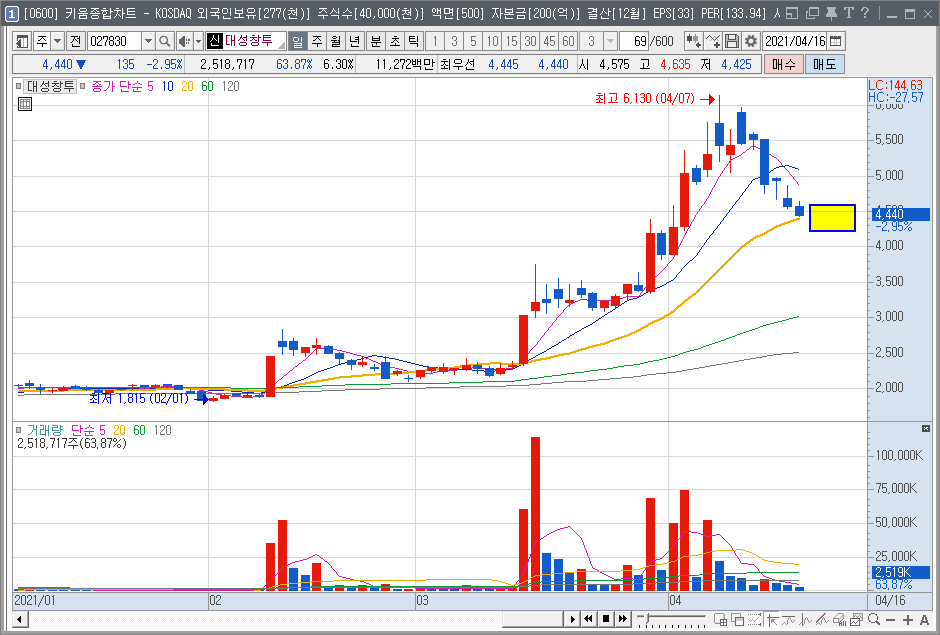Viewport: 940px width, 635px height.
Task: Click the overlapping windows icon at bottom
Action: coord(737,620)
